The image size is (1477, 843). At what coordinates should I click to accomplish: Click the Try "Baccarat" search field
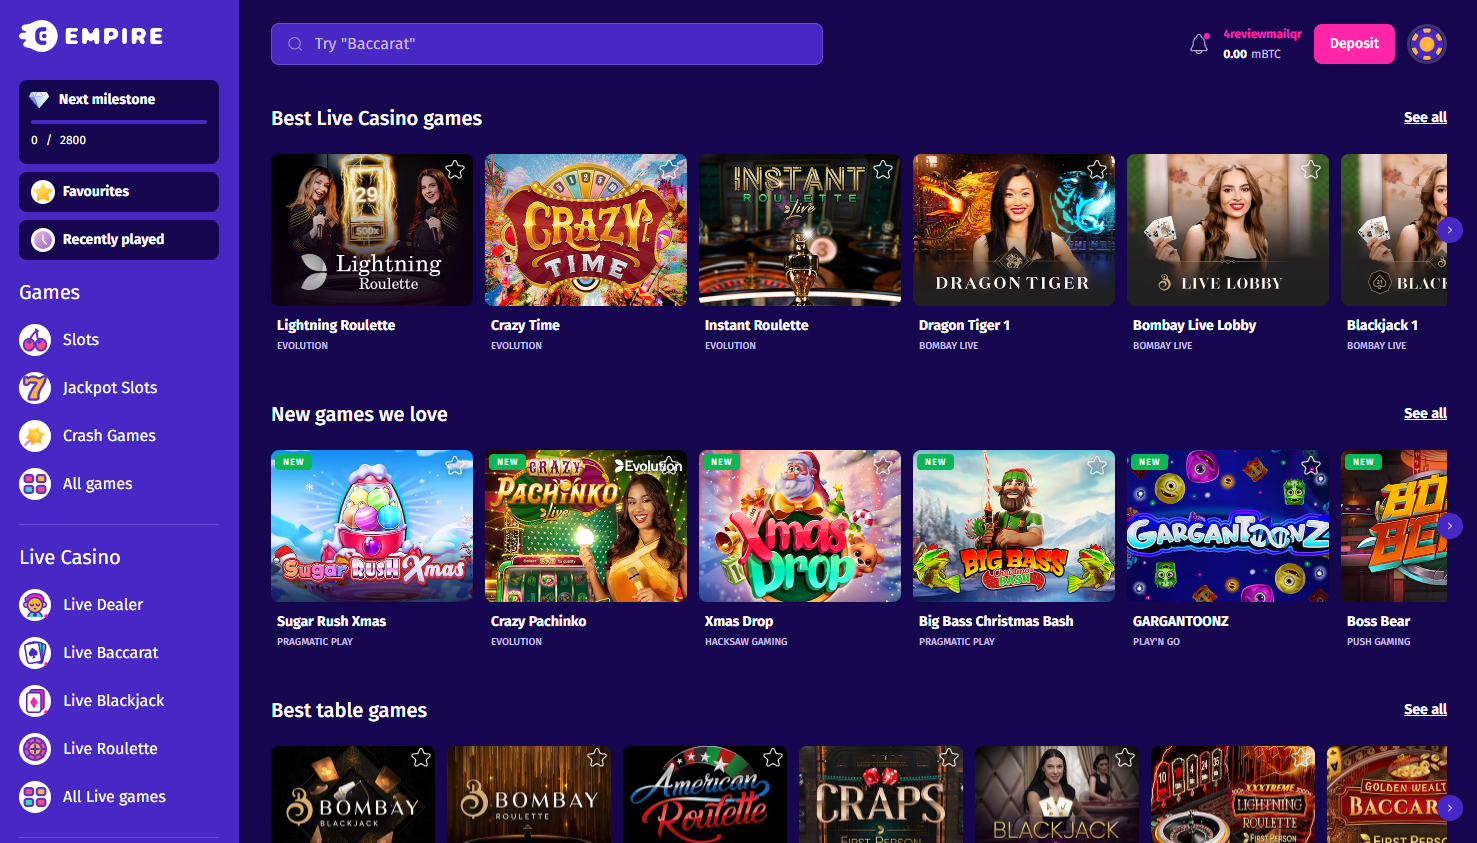547,44
